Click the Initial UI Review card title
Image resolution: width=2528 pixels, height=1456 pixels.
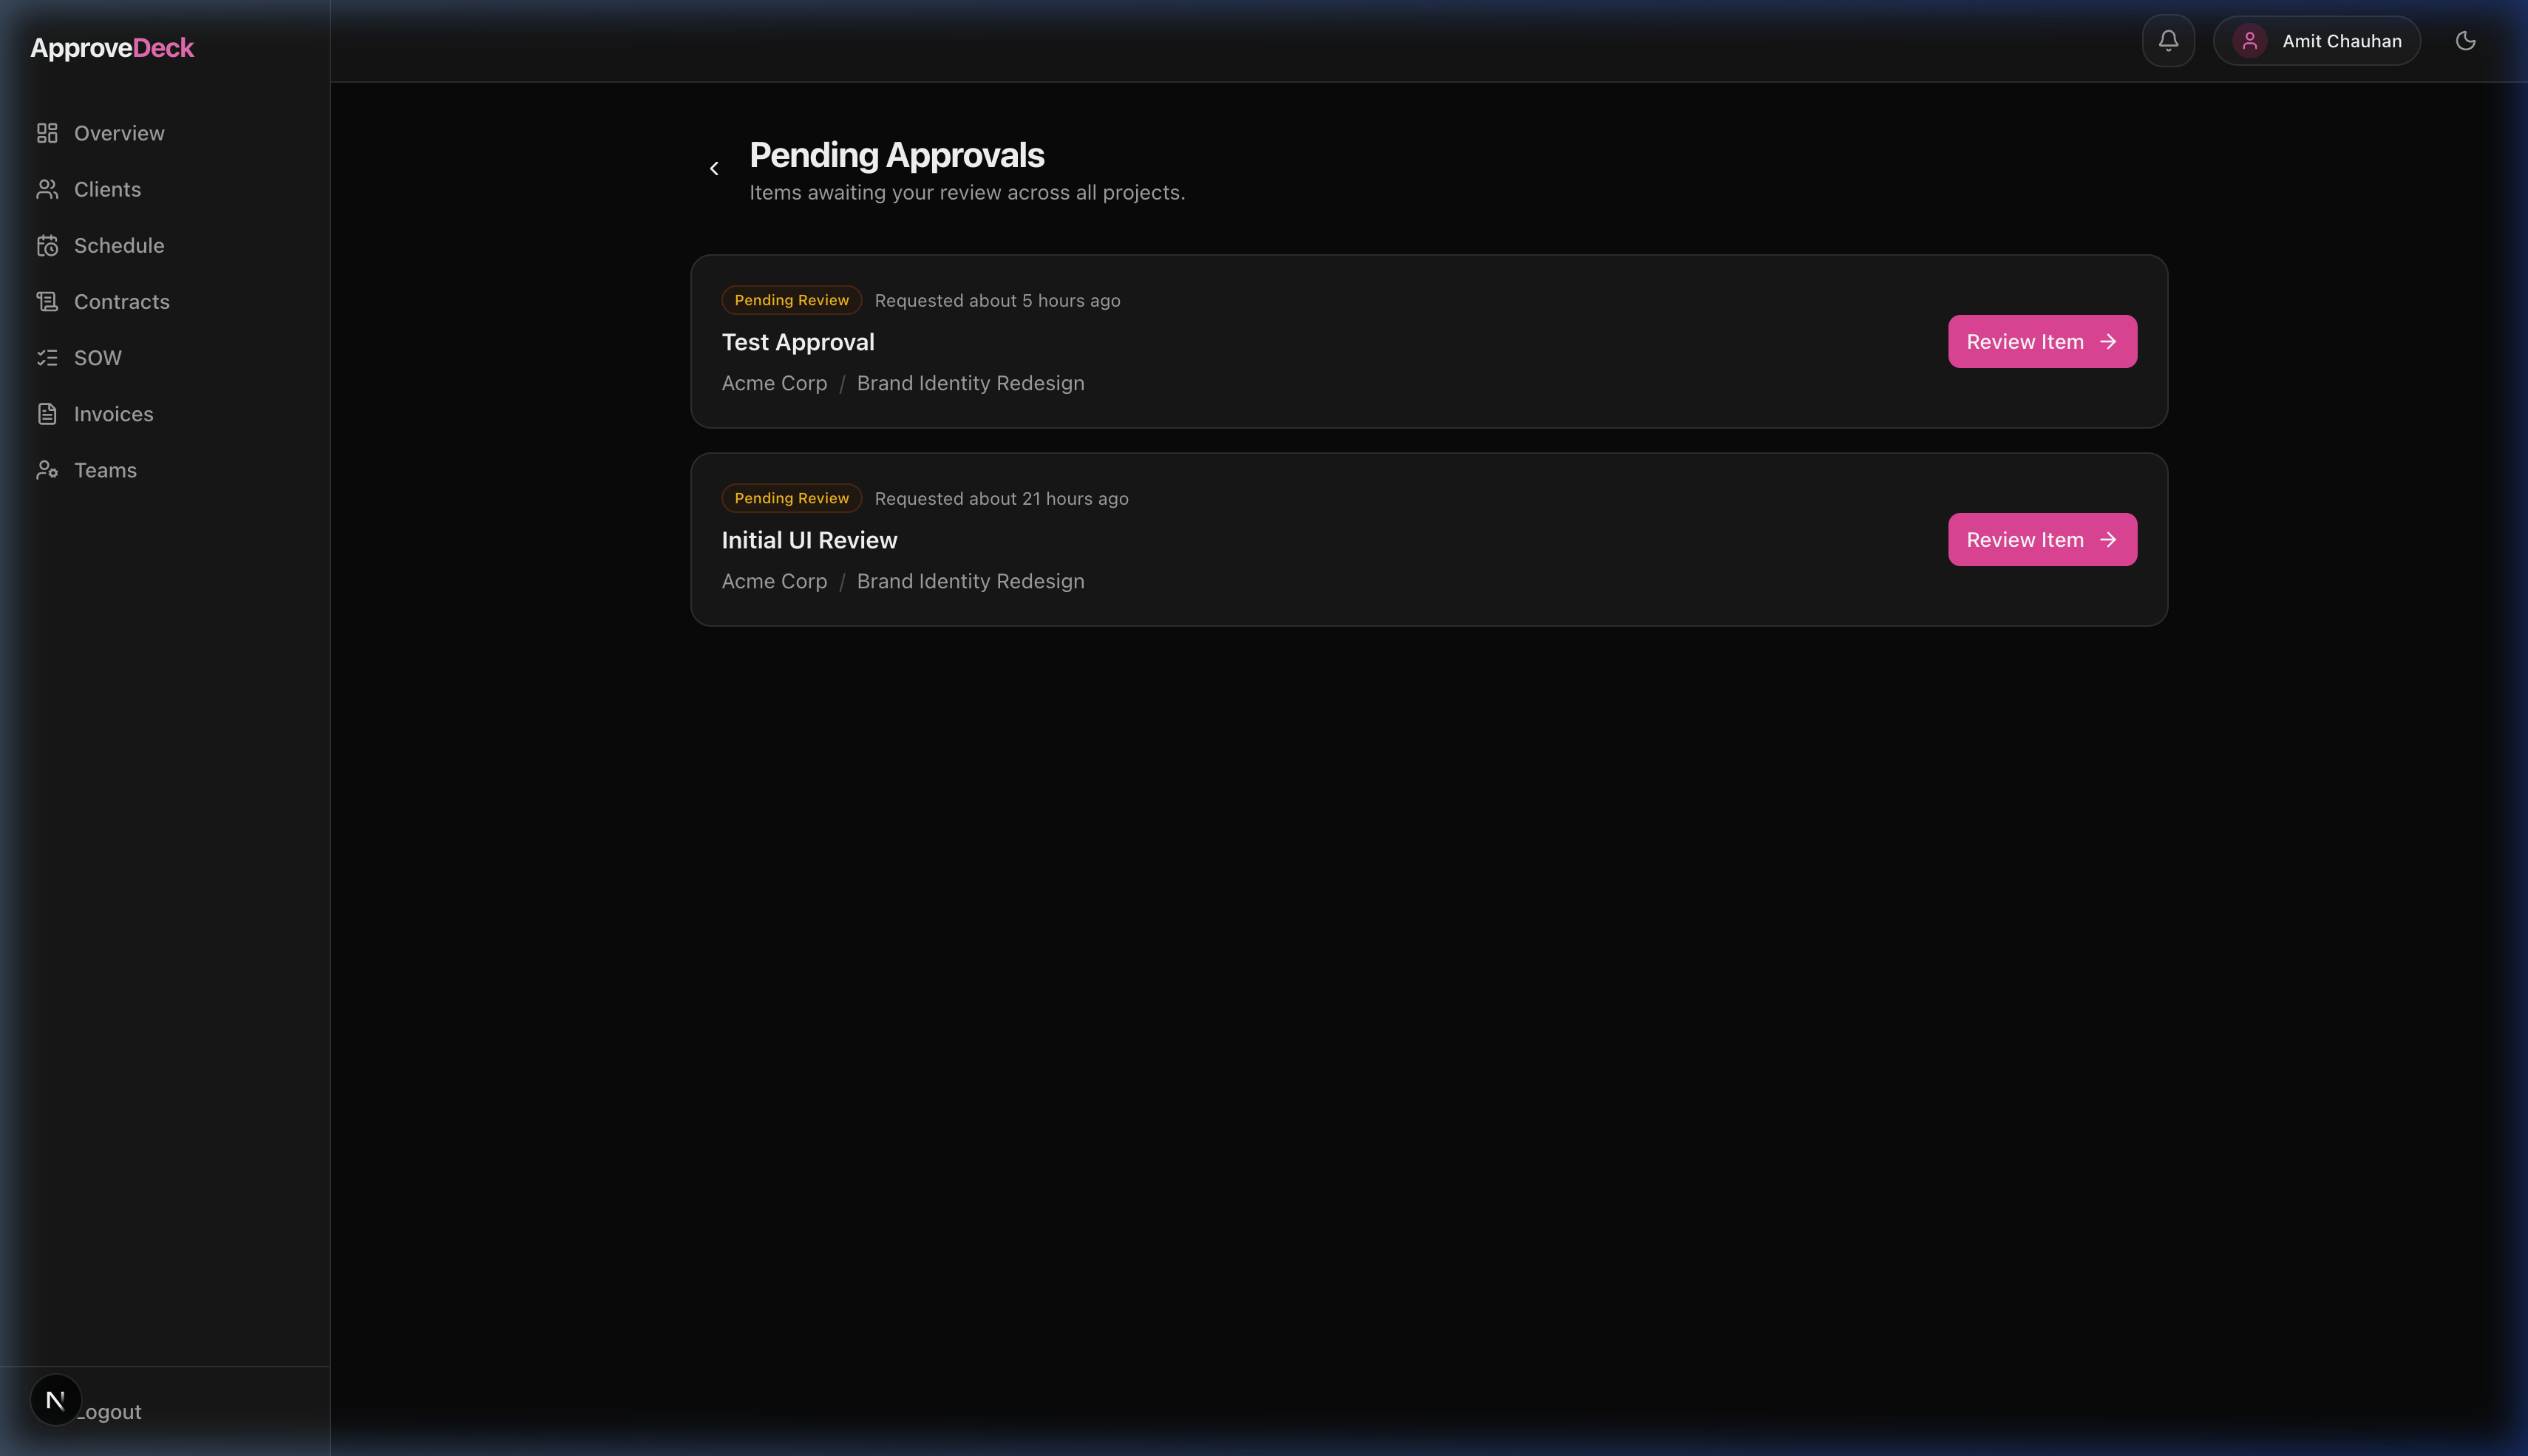coord(809,540)
